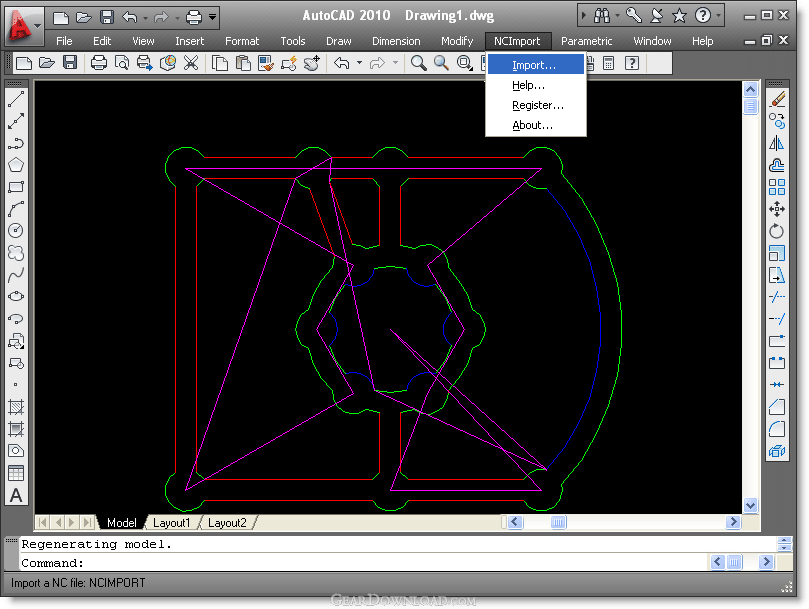Click the InfoCenter favorites star icon
The image size is (809, 609).
[x=679, y=15]
